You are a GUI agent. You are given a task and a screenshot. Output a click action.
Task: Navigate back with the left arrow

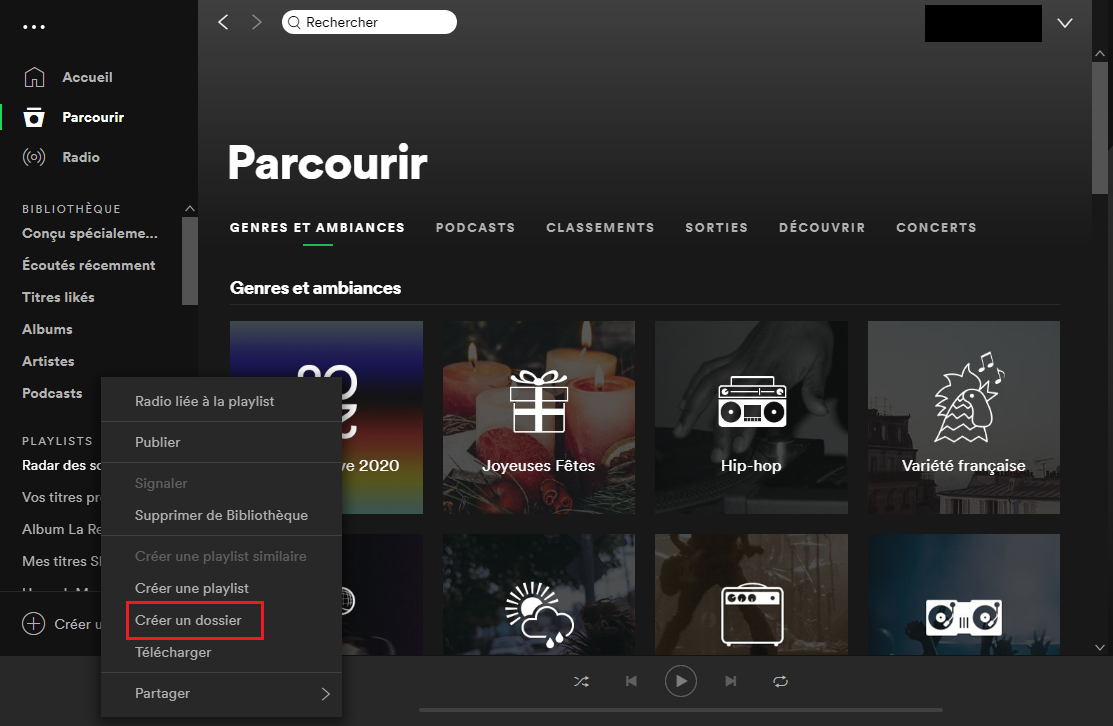[222, 21]
